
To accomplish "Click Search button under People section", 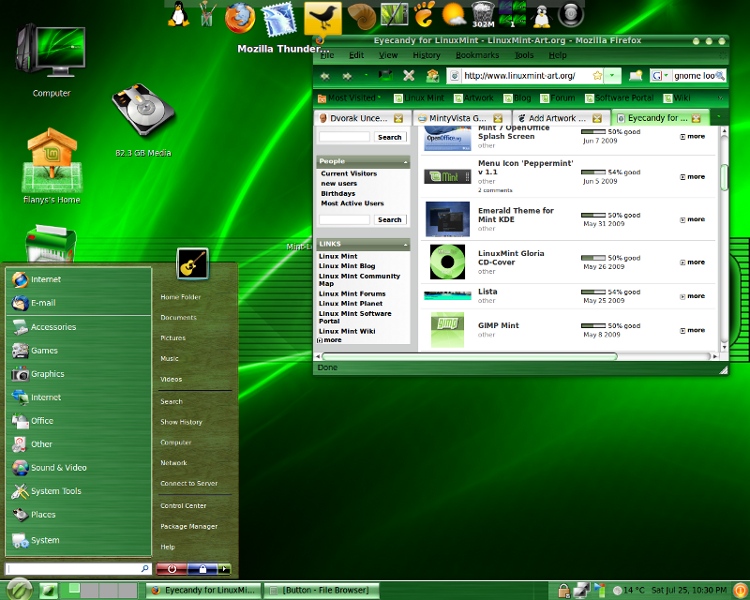I will coord(389,220).
